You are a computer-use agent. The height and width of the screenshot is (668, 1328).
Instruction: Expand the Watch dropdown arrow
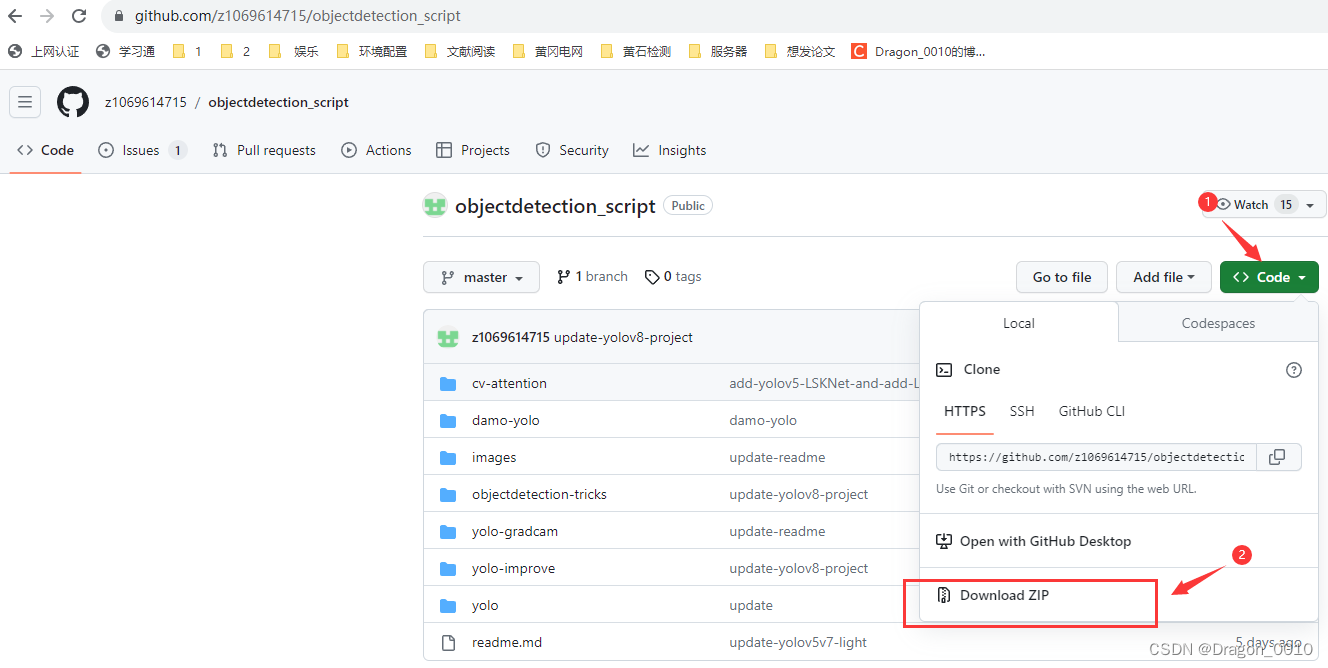coord(1310,205)
